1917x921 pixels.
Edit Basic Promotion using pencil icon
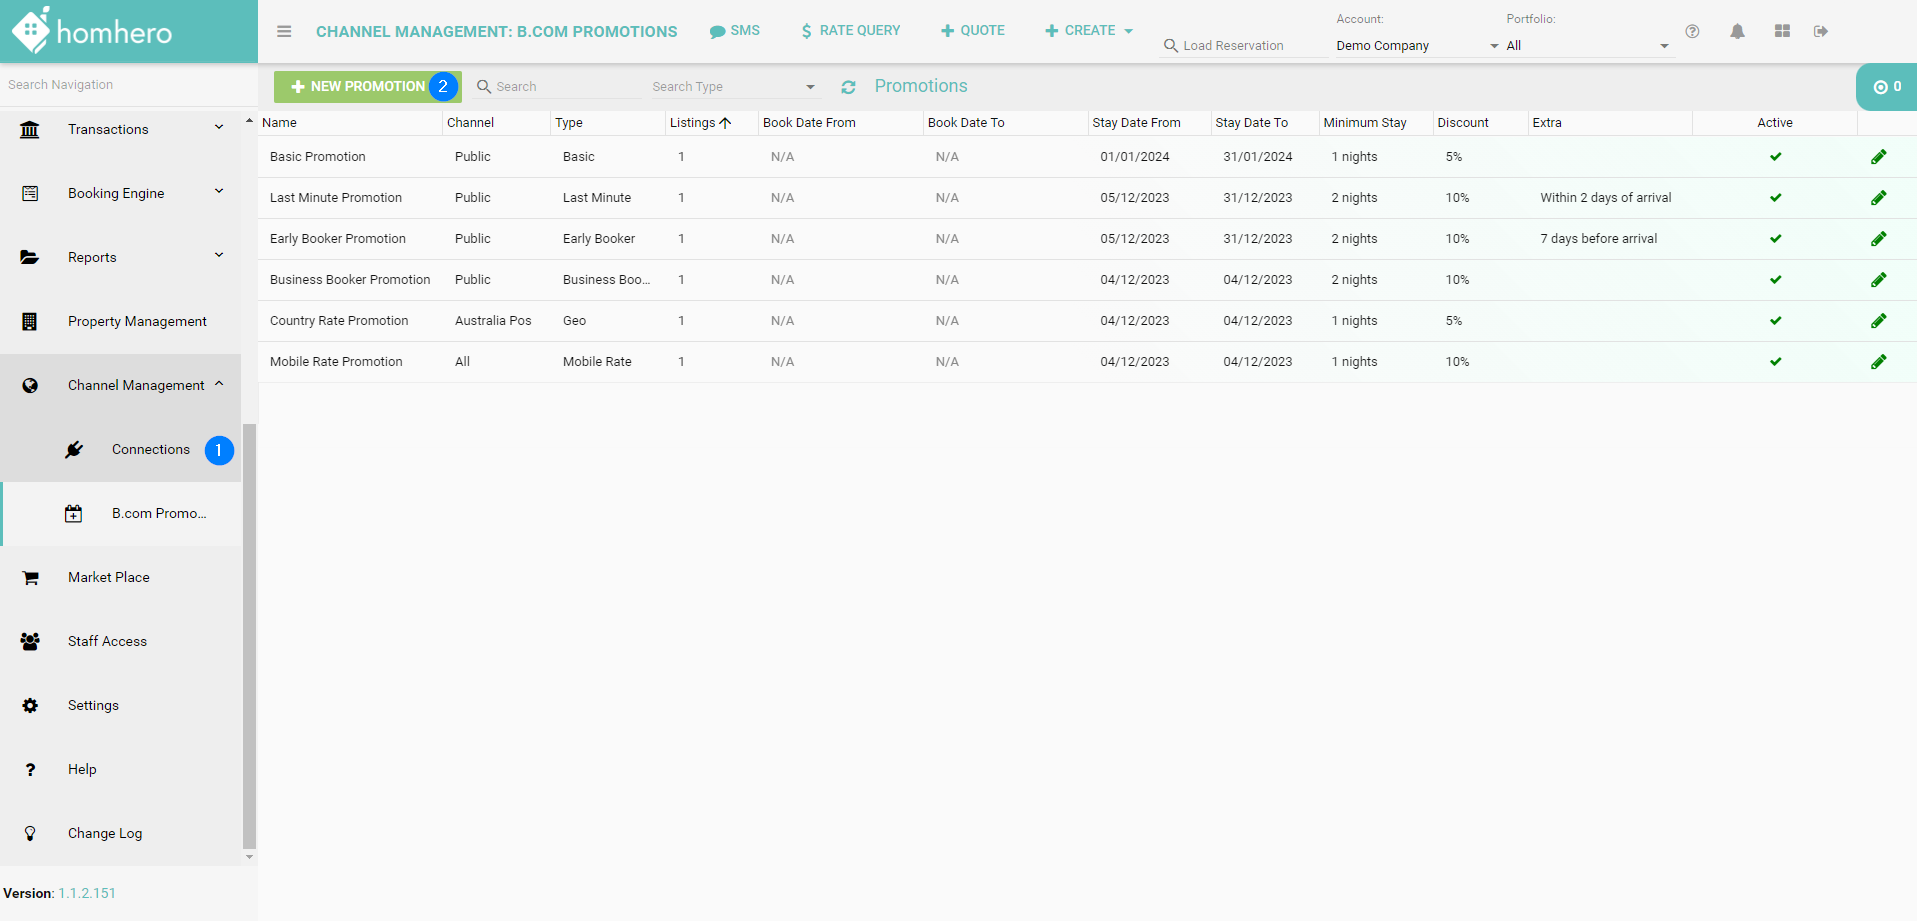click(1878, 157)
